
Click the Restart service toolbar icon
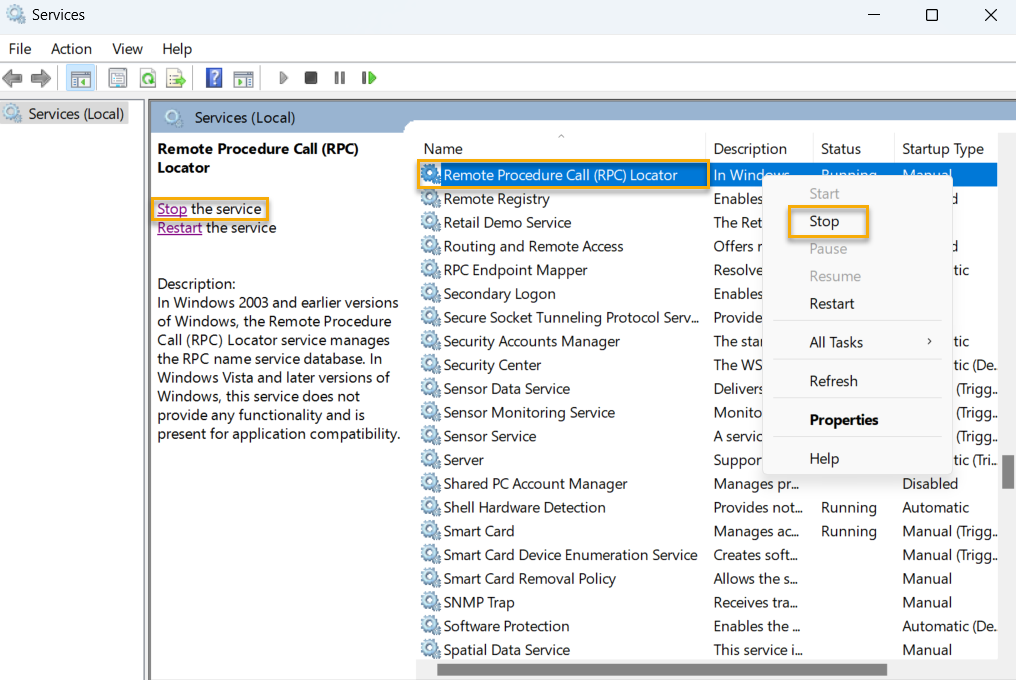point(368,77)
